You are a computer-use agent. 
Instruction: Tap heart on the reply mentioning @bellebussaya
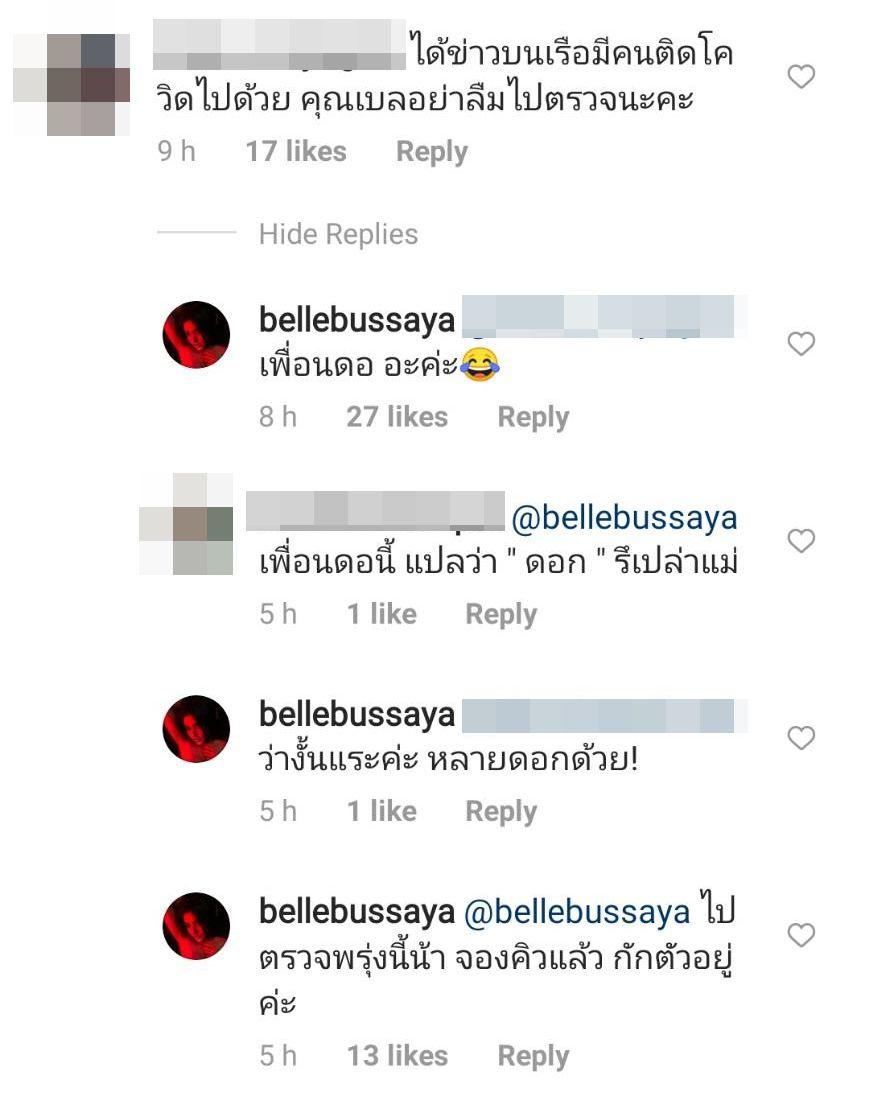pyautogui.click(x=801, y=540)
